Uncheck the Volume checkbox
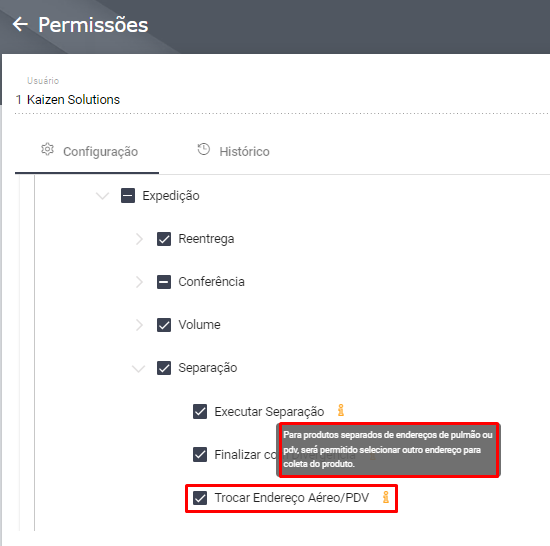Image resolution: width=550 pixels, height=546 pixels. click(164, 325)
